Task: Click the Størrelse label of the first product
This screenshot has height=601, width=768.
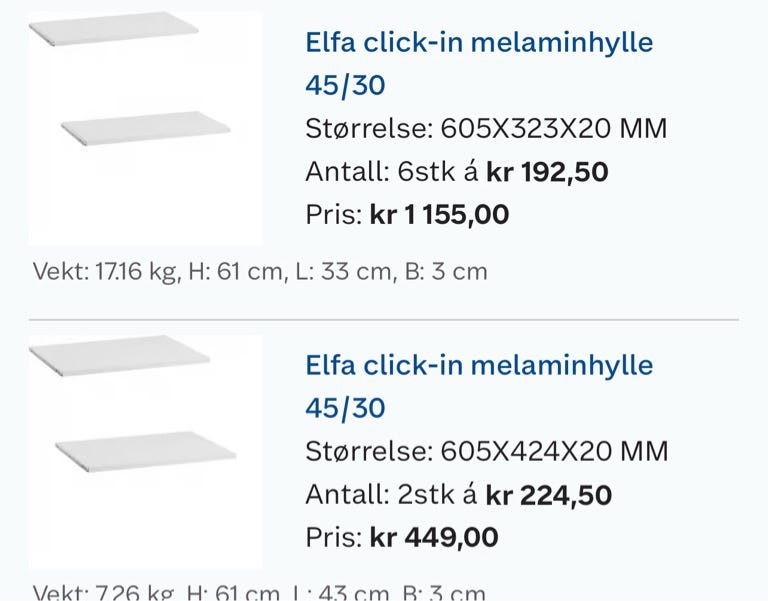Action: (367, 129)
